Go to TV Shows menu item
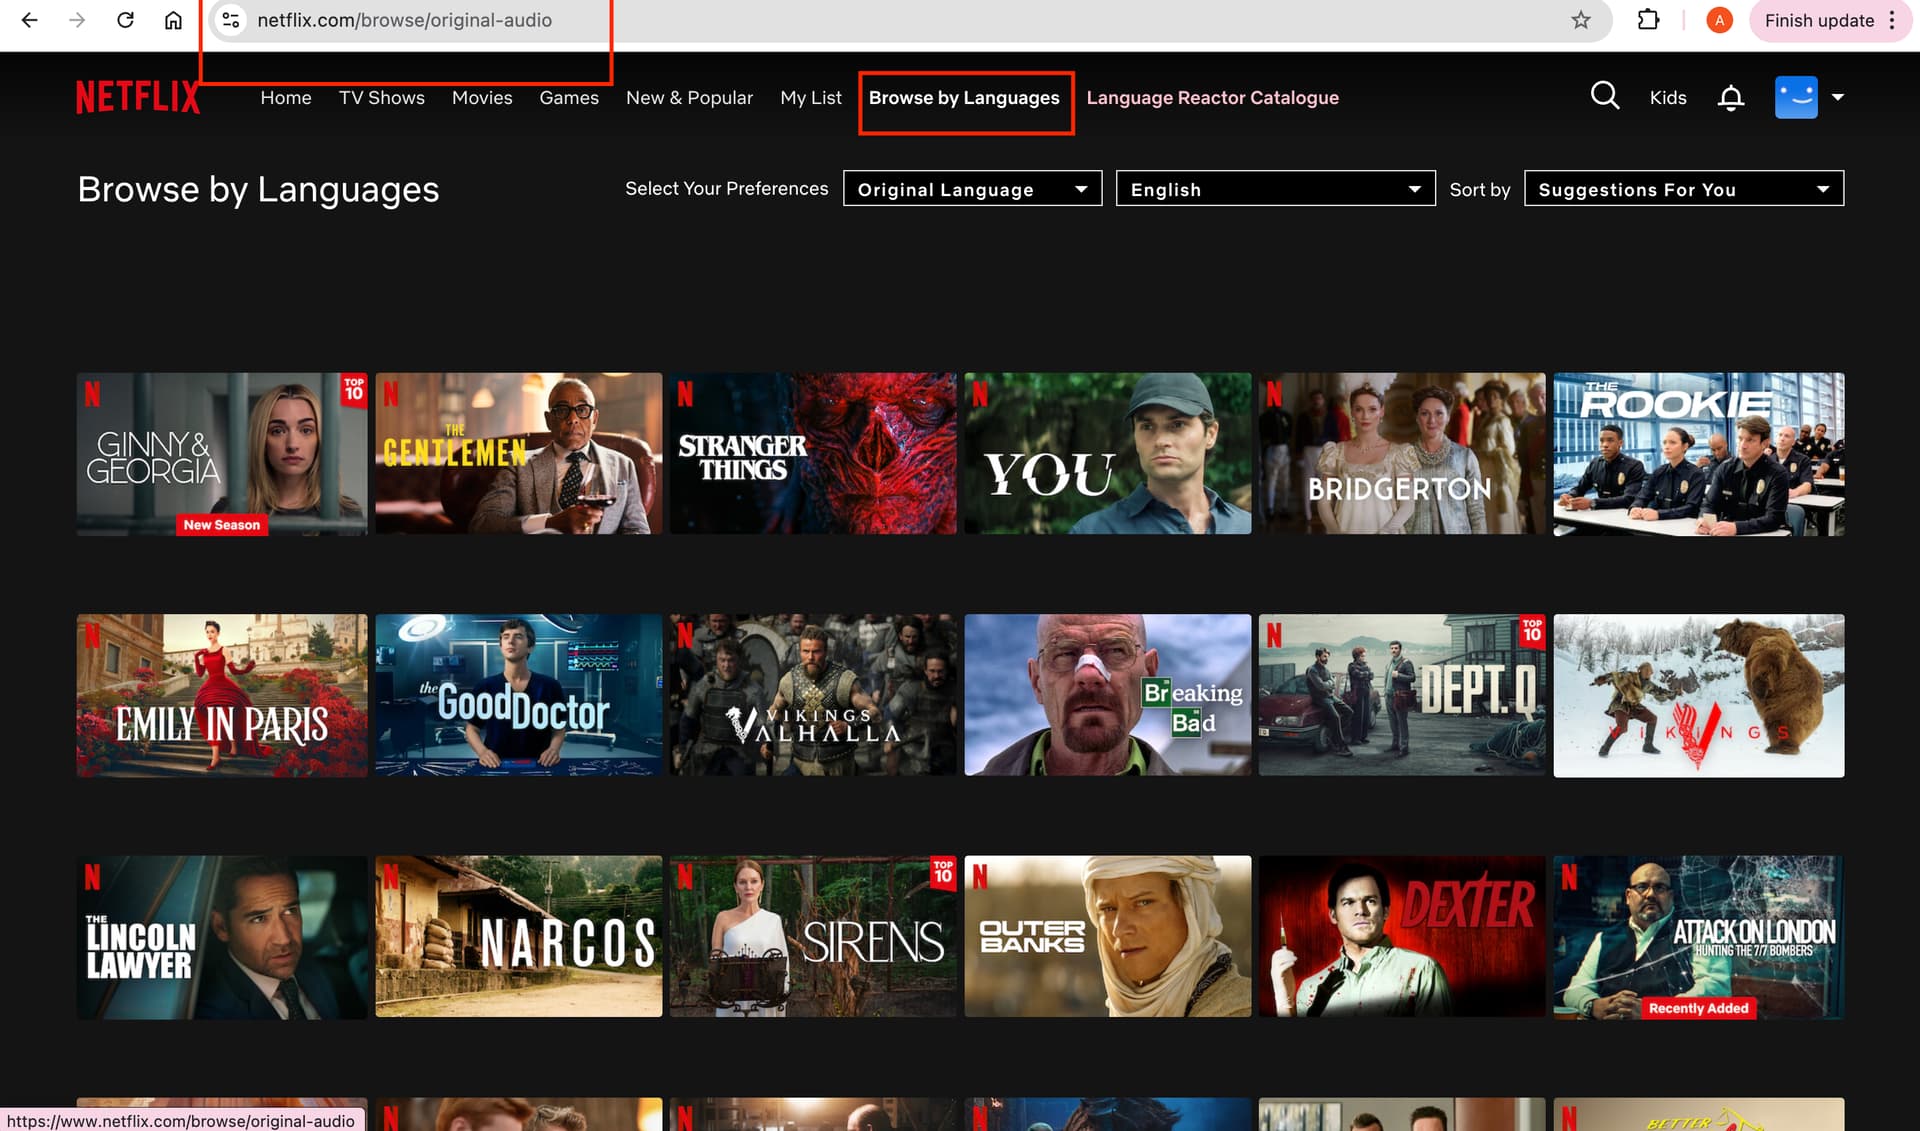The image size is (1920, 1131). 381,98
